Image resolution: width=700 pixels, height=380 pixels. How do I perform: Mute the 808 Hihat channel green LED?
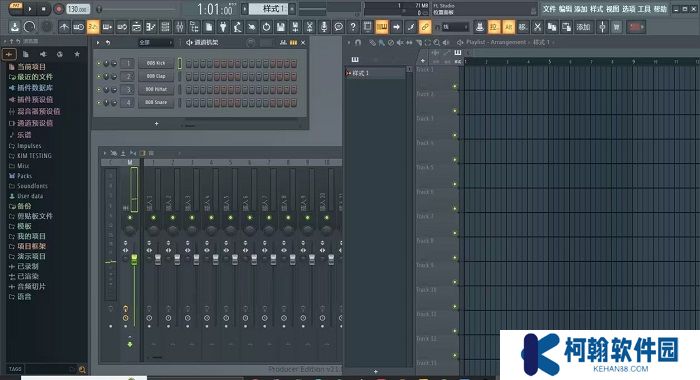pos(99,89)
